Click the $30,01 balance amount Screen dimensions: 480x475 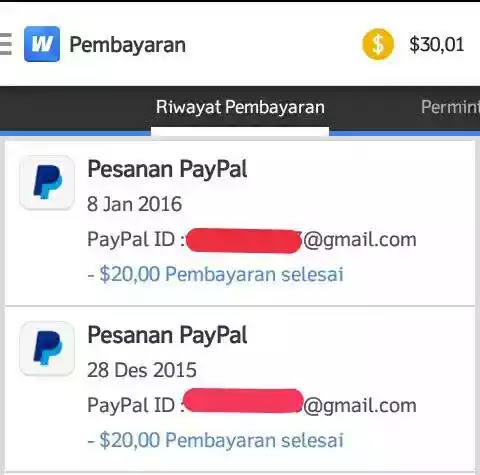pos(437,44)
